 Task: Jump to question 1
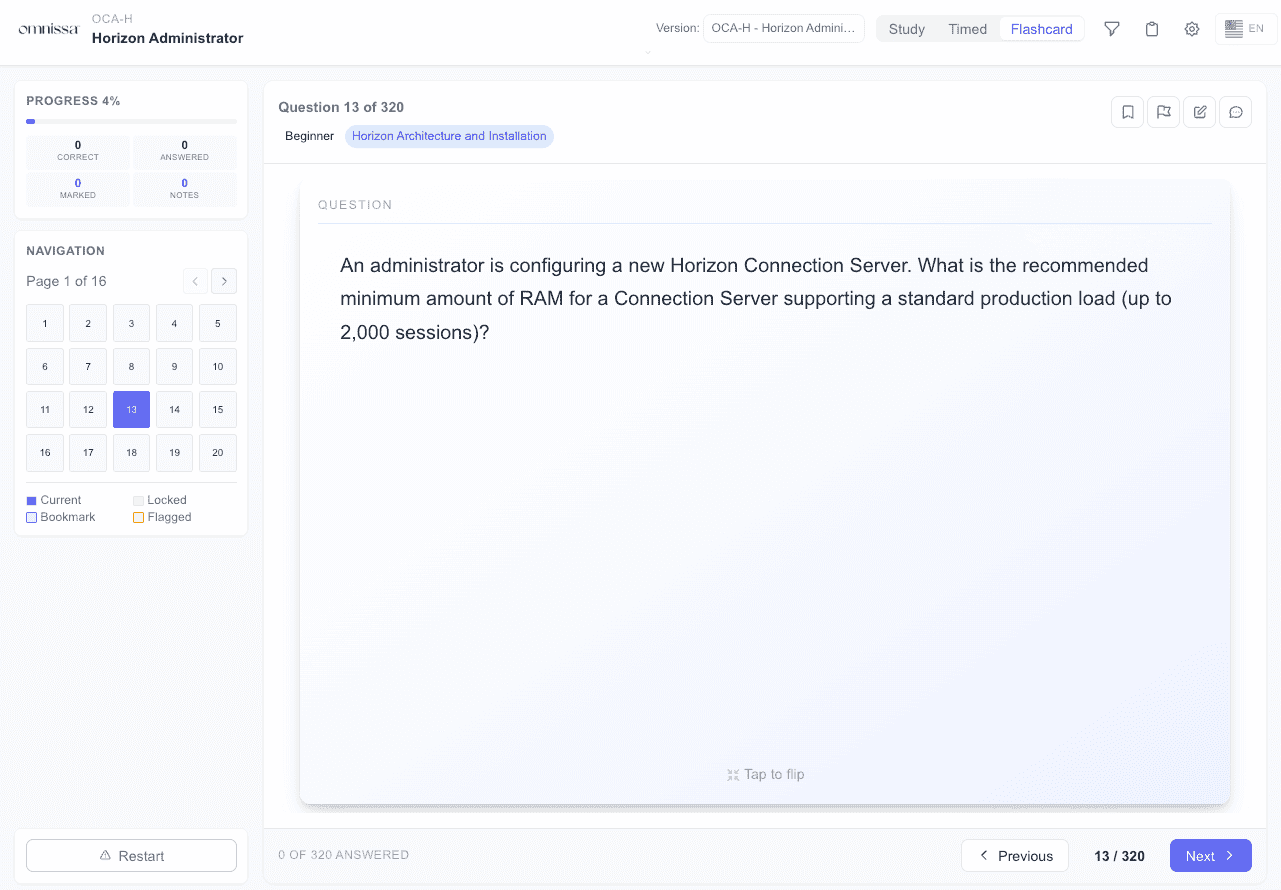[45, 323]
